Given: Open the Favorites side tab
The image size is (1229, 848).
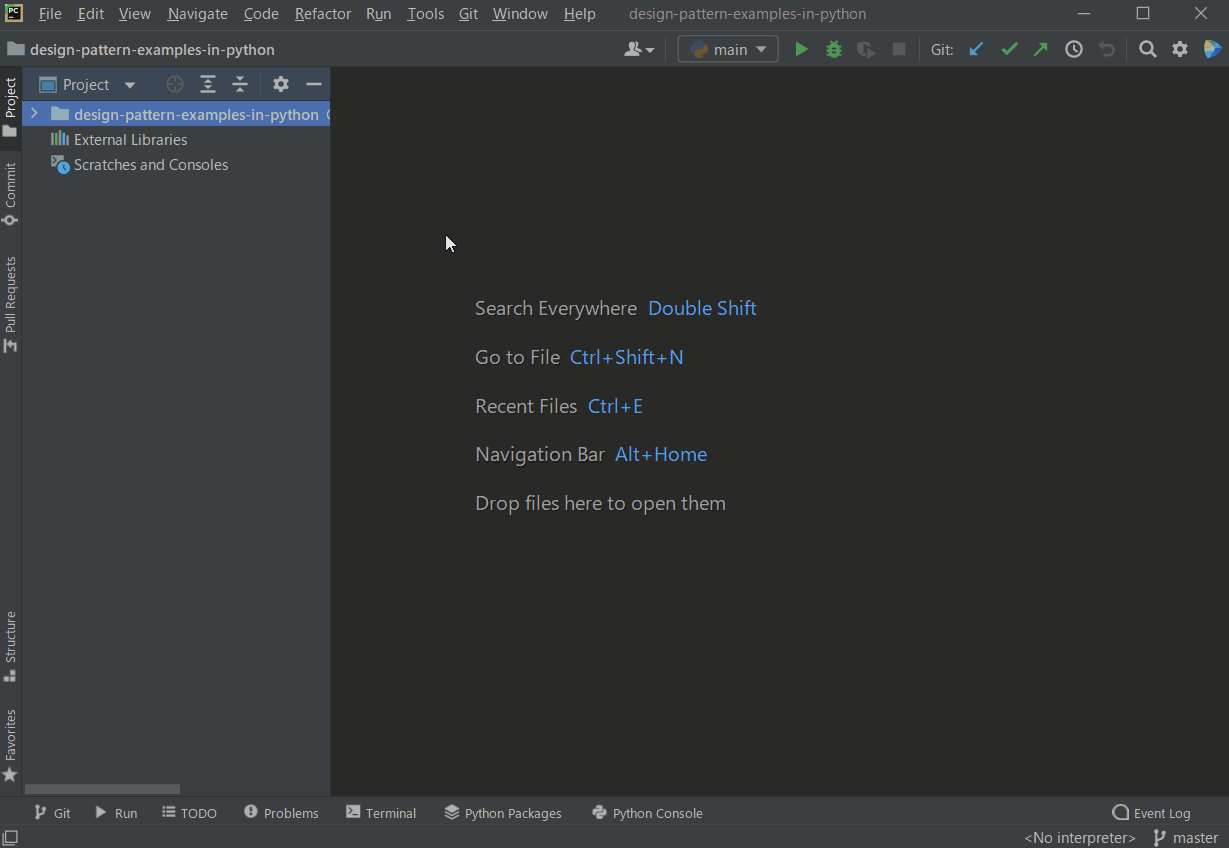Looking at the screenshot, I should 10,745.
